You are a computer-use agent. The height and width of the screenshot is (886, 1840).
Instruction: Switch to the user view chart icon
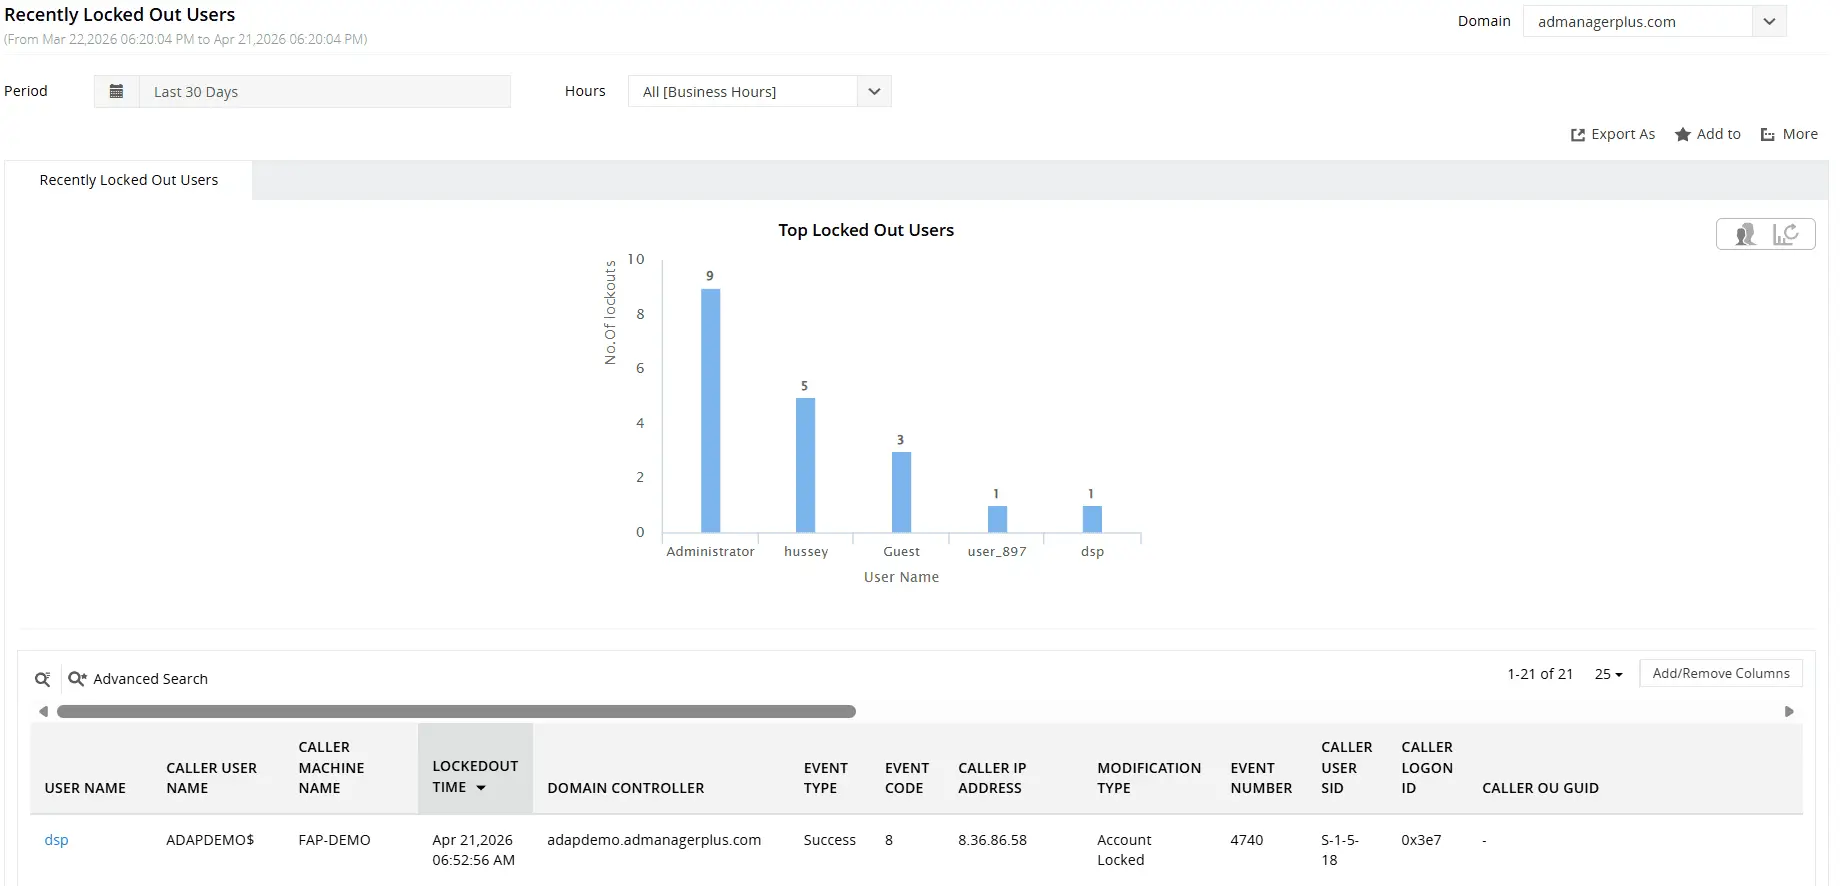point(1745,234)
